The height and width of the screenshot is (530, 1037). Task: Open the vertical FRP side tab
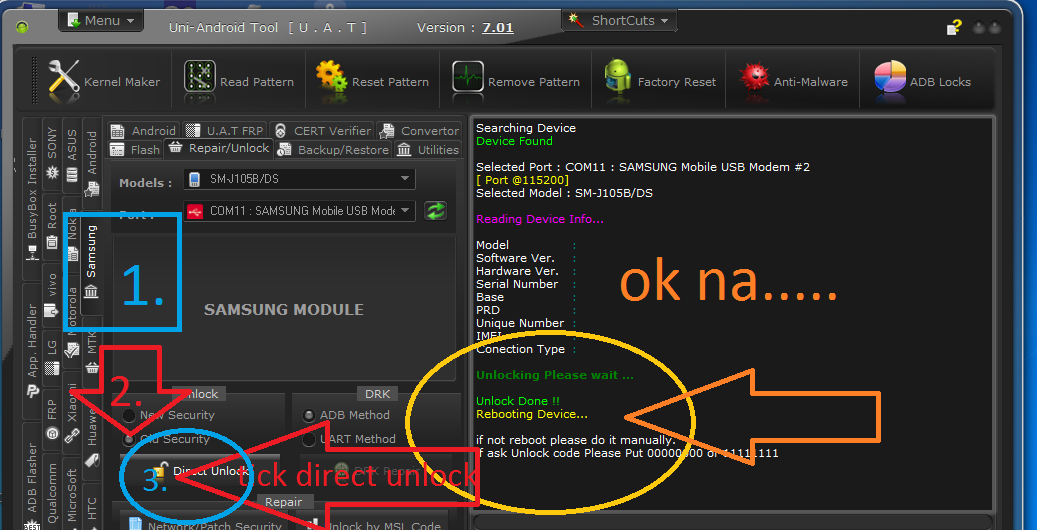pyautogui.click(x=52, y=418)
